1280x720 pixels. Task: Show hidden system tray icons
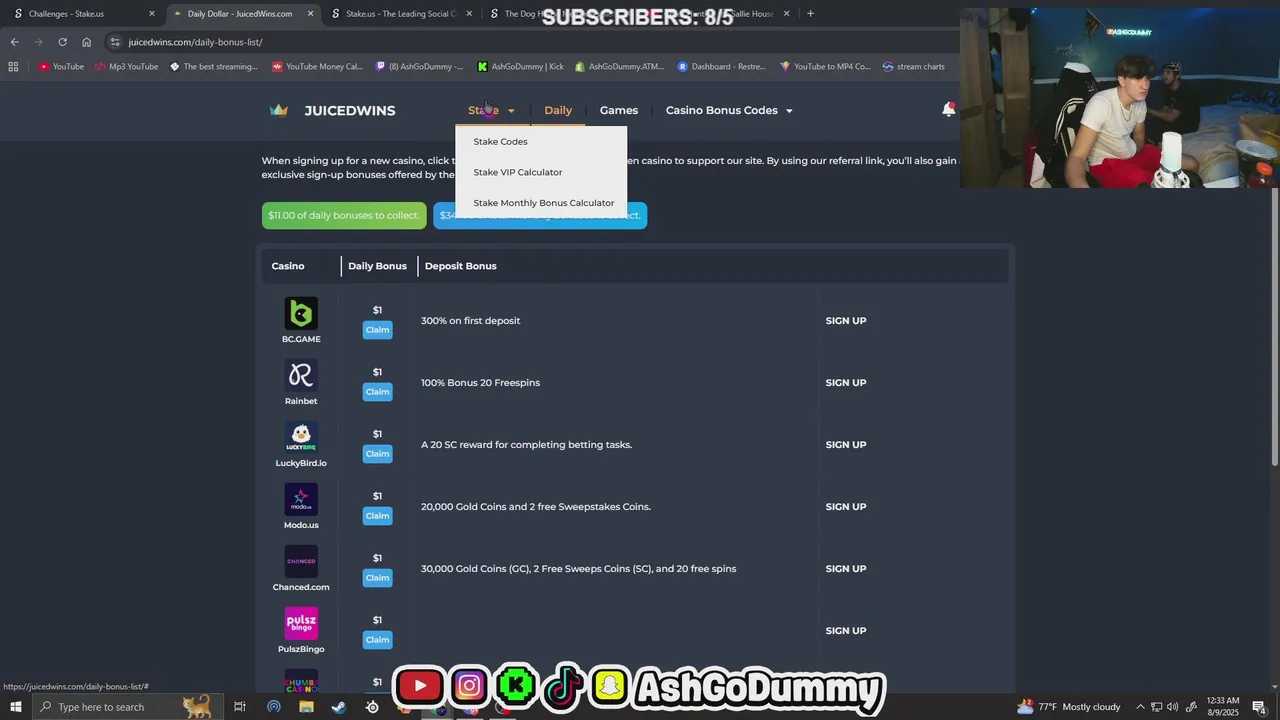(1140, 707)
